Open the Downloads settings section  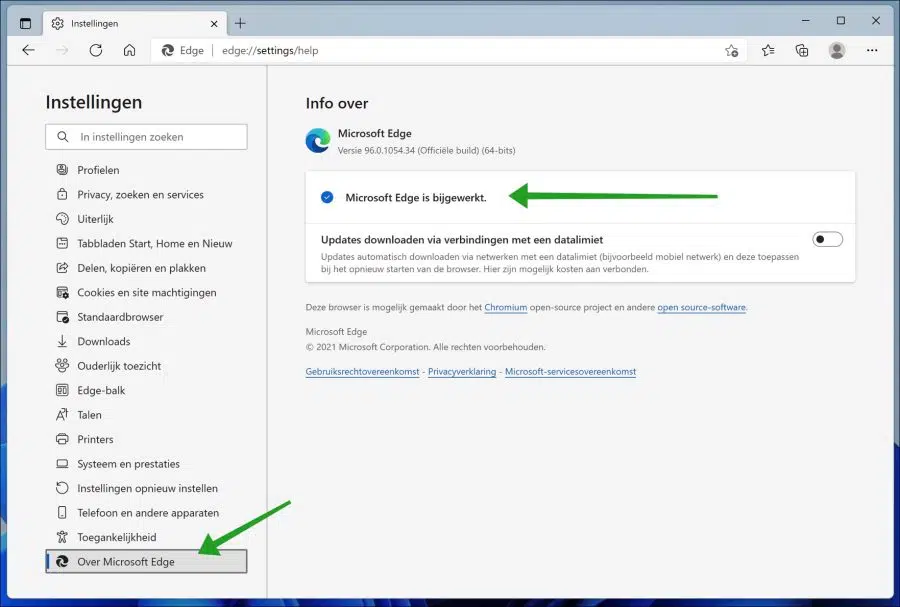[x=146, y=341]
